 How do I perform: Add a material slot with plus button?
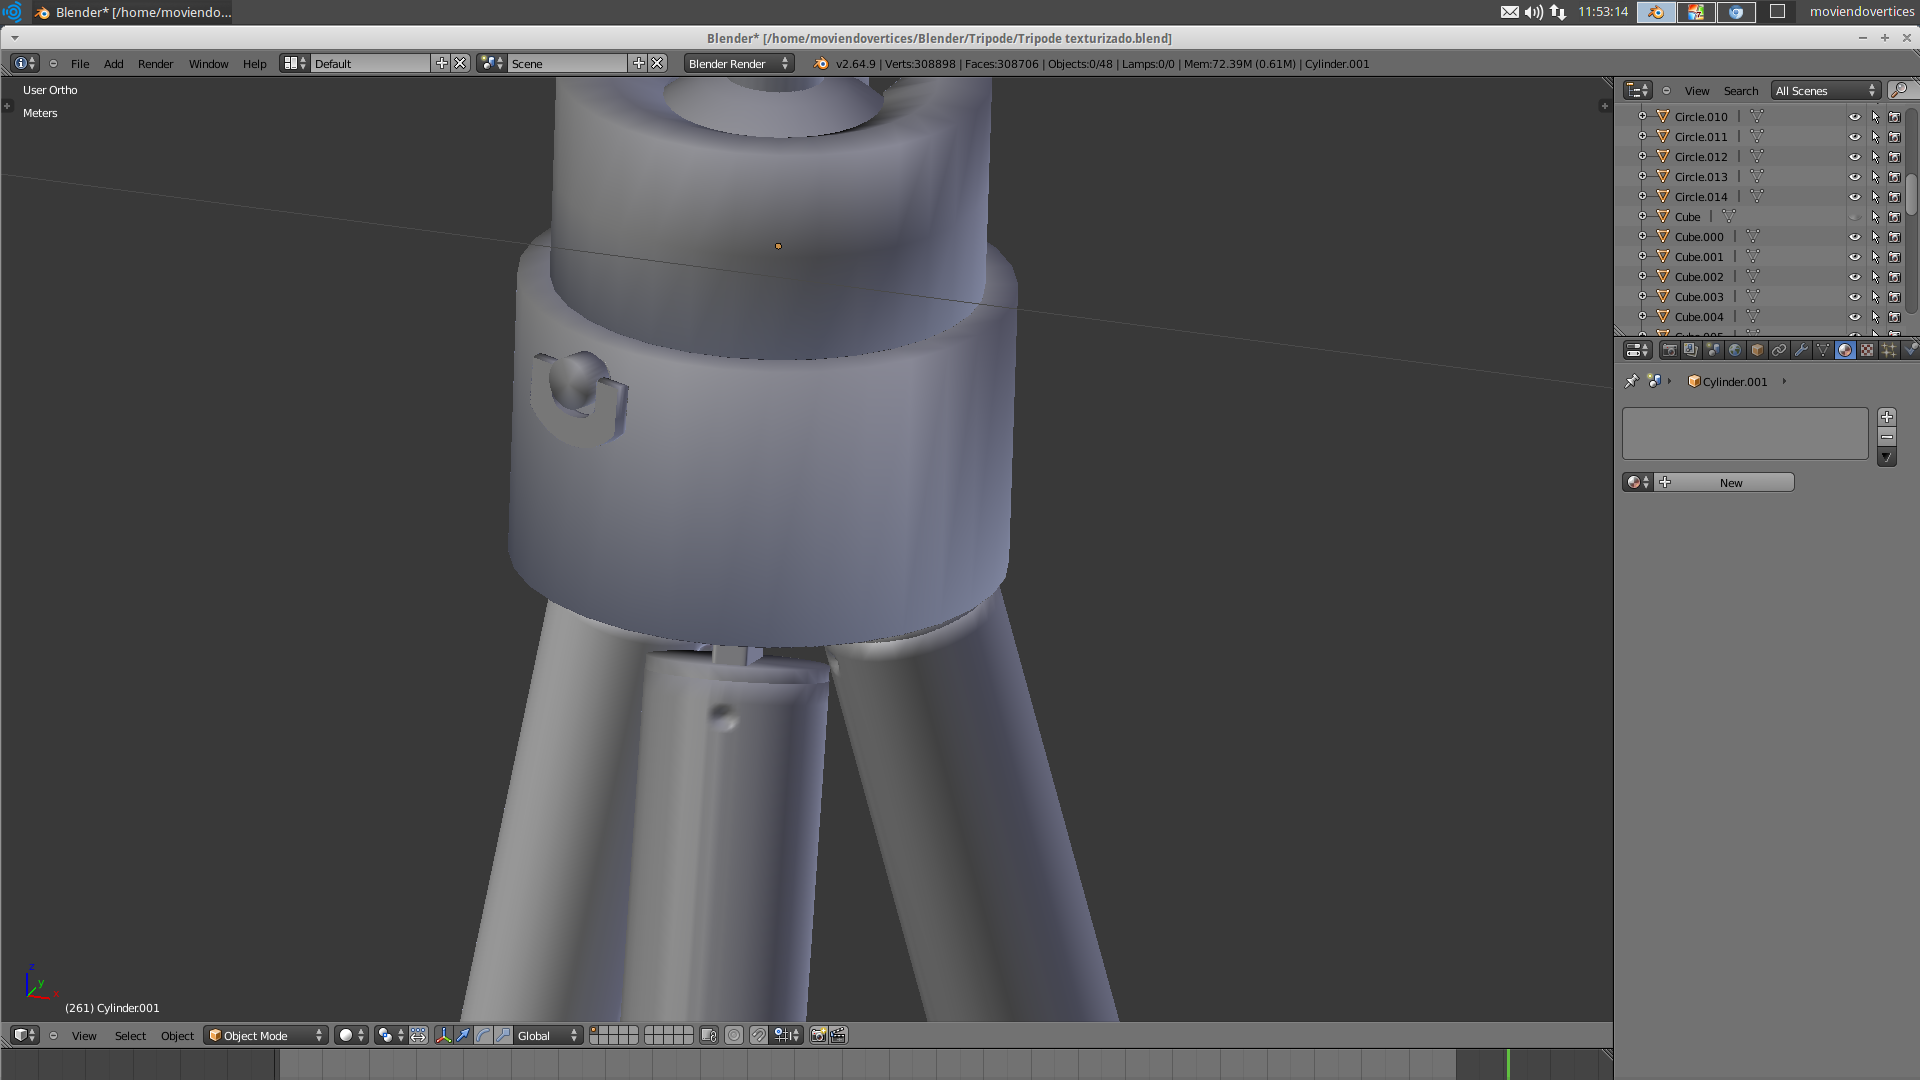[x=1887, y=417]
